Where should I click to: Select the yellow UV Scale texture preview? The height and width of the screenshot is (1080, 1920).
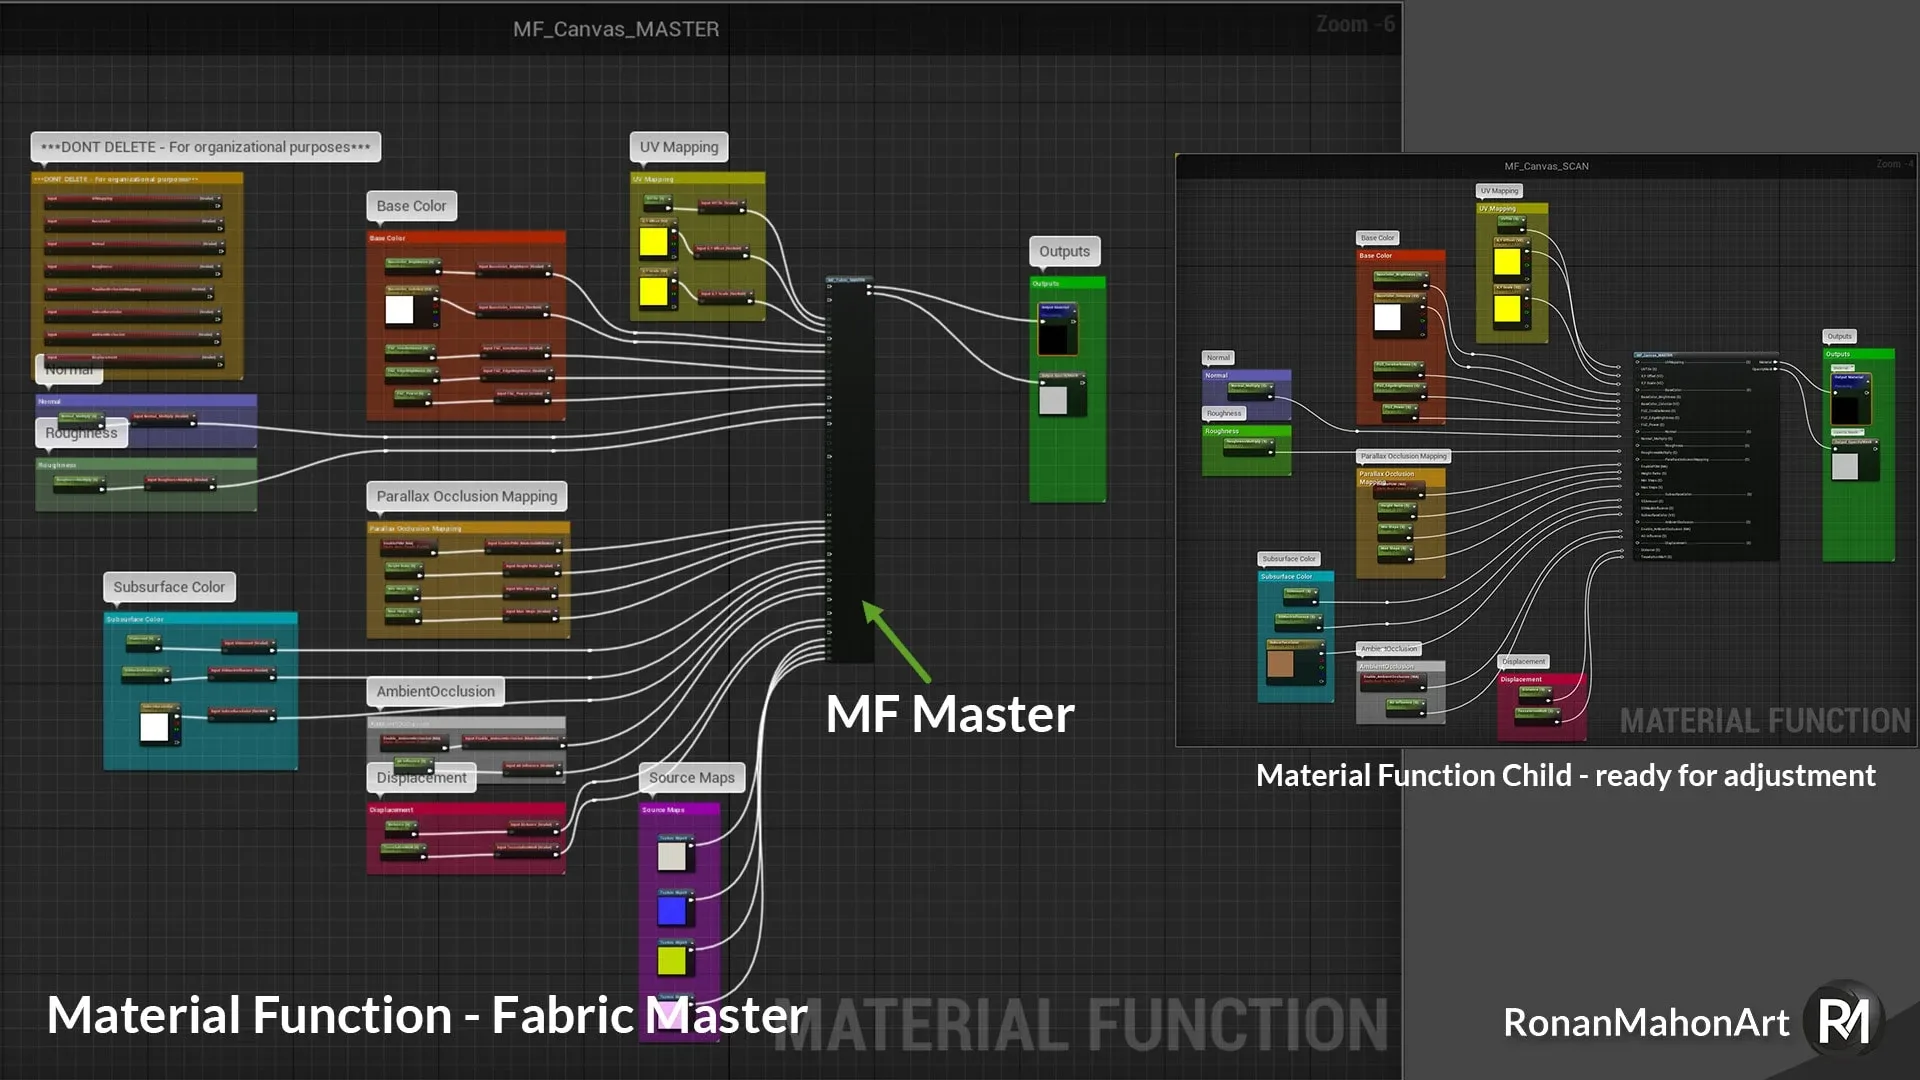click(x=655, y=292)
